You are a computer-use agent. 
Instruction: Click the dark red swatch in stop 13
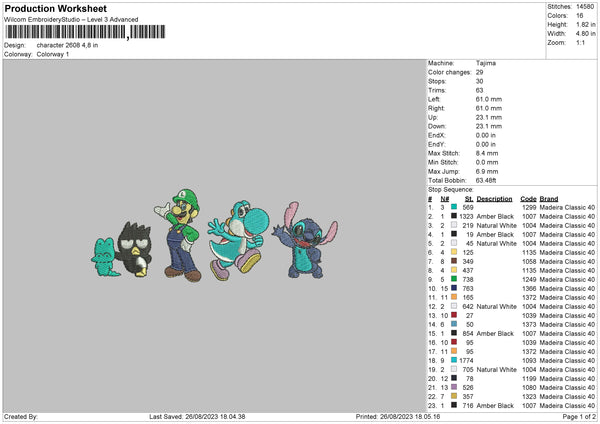click(454, 315)
